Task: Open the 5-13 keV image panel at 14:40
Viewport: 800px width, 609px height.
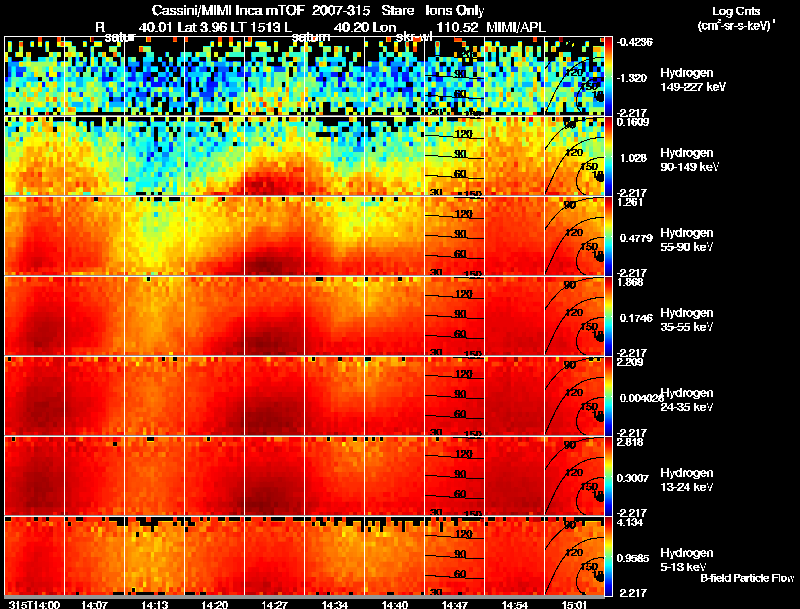Action: pos(394,556)
